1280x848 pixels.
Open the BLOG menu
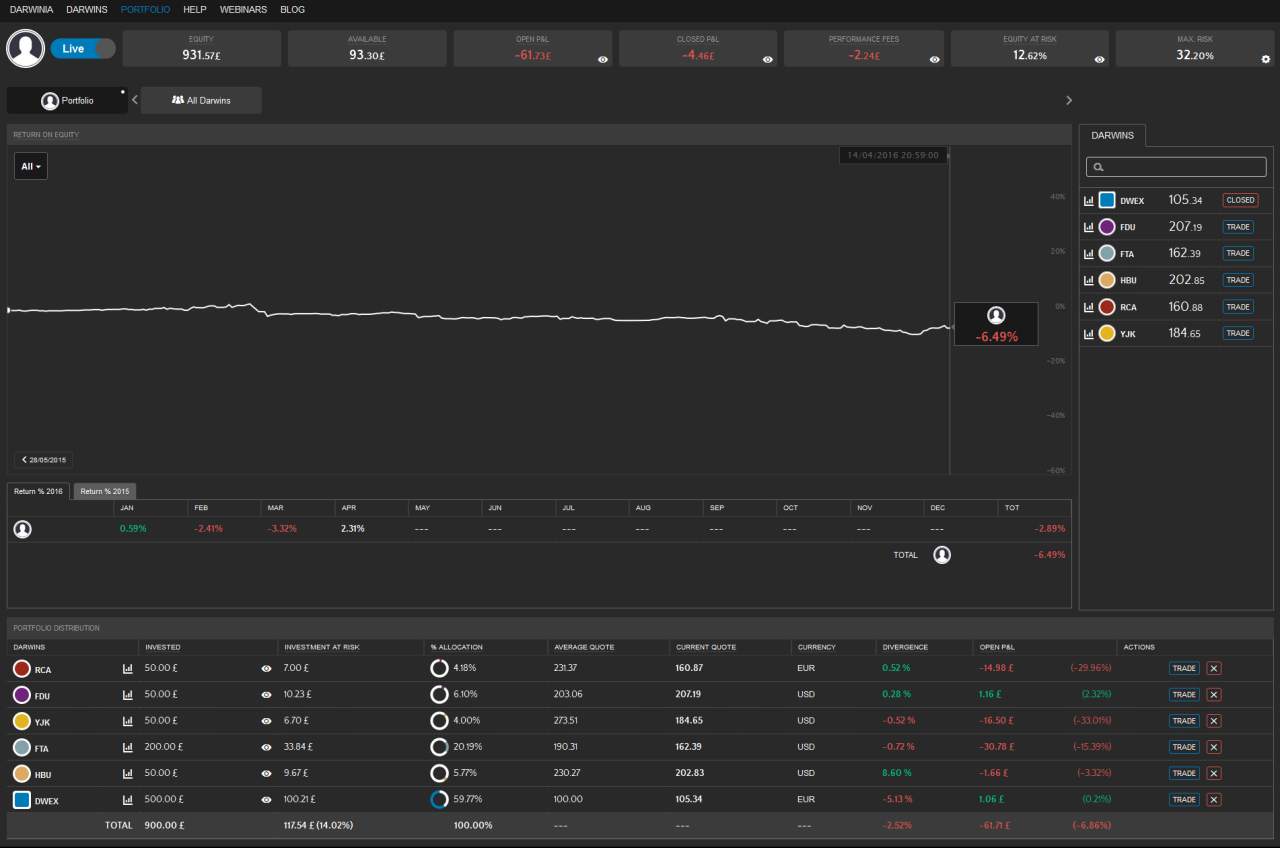[x=293, y=9]
